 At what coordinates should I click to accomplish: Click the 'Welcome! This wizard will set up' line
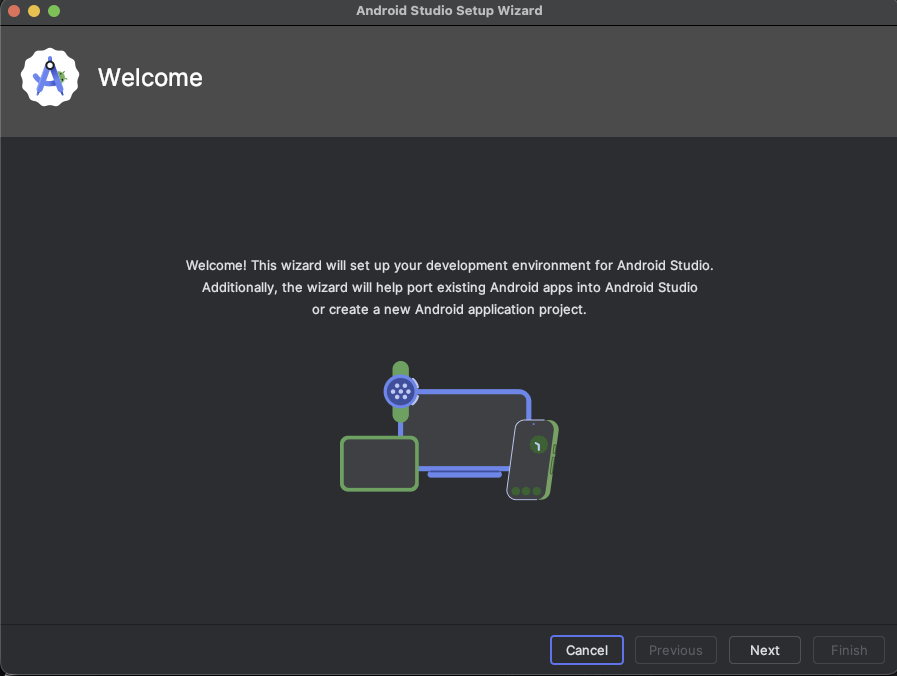pyautogui.click(x=449, y=265)
